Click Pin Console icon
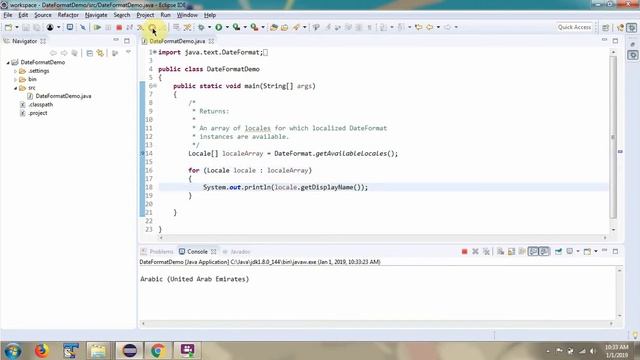The height and width of the screenshot is (360, 640). pyautogui.click(x=558, y=251)
